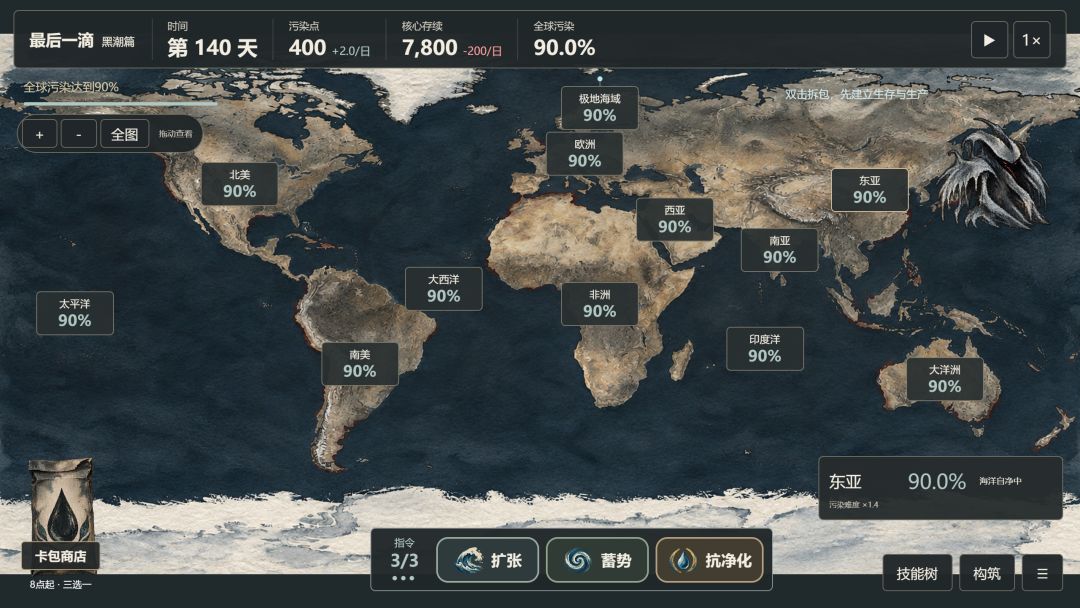The image size is (1080, 608).
Task: Zoom in with the plus button
Action: point(39,134)
